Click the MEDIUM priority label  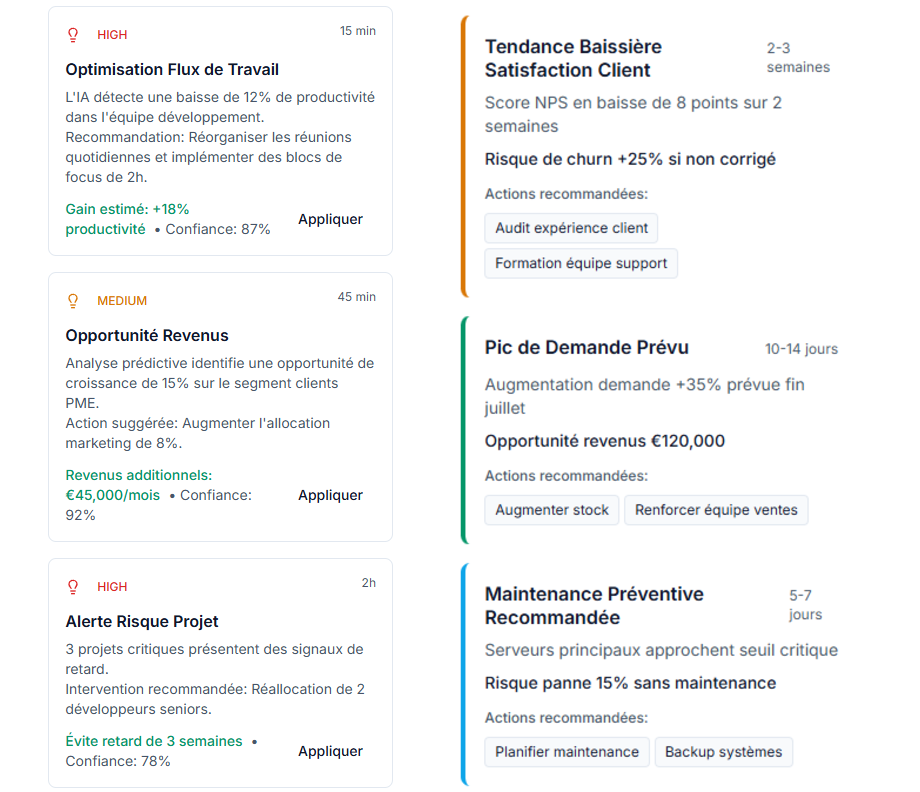click(122, 301)
